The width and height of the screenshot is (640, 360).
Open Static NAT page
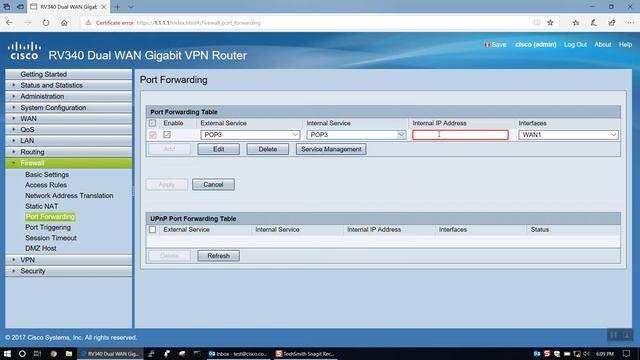pyautogui.click(x=42, y=206)
